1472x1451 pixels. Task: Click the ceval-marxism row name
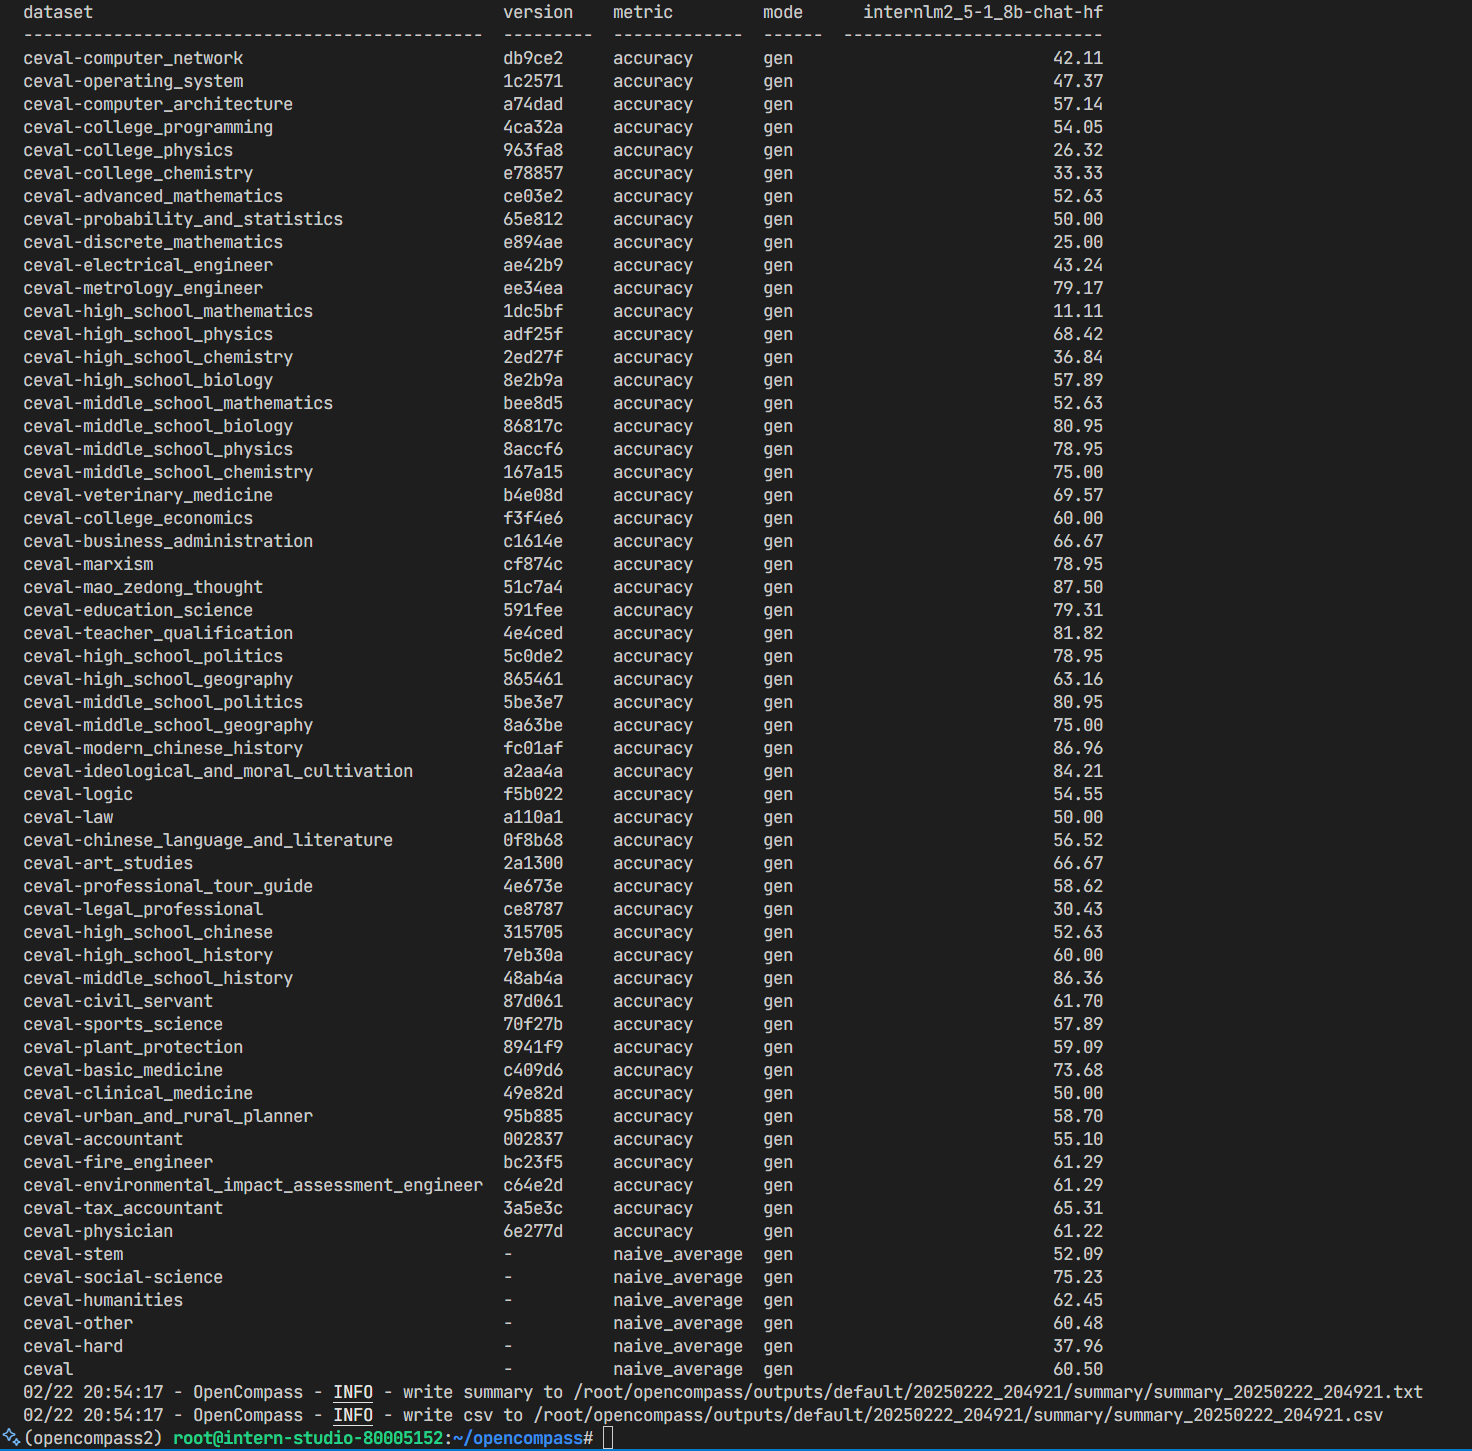point(88,564)
